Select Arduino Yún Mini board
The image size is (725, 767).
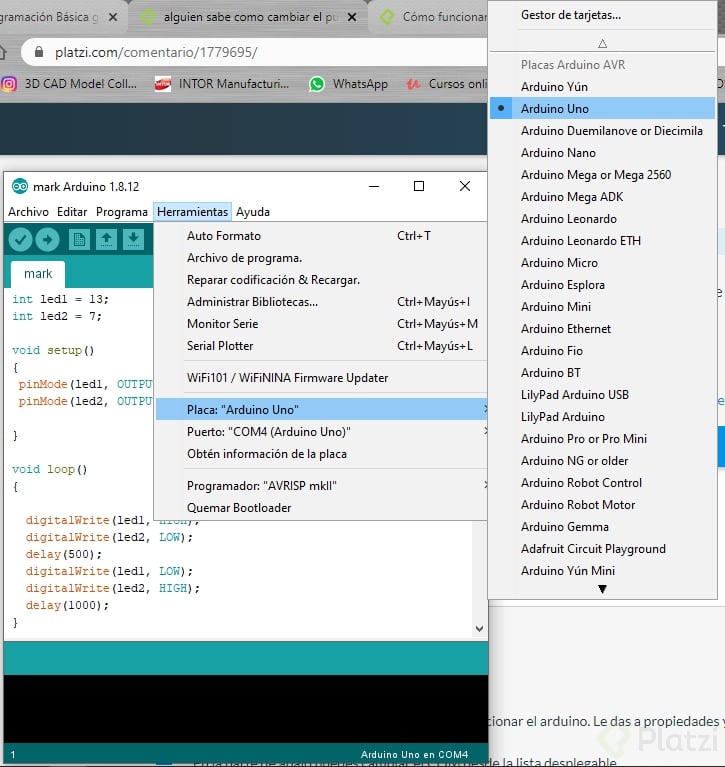[x=602, y=571]
